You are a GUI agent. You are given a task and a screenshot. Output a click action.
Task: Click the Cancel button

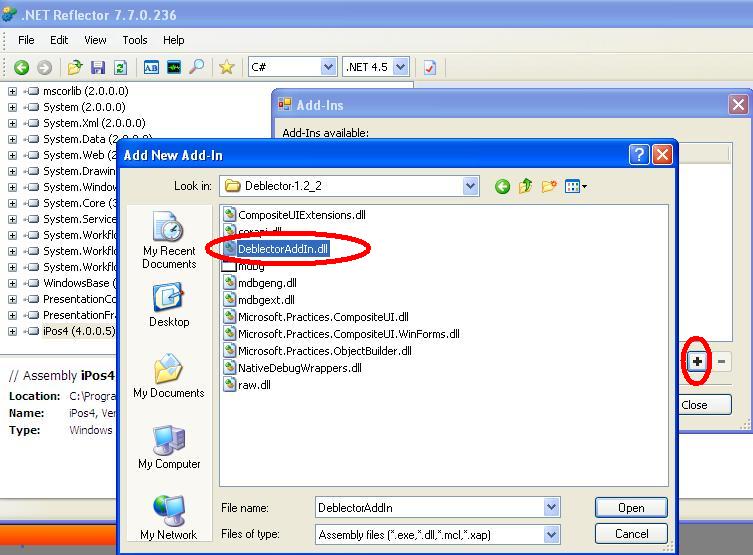[x=631, y=533]
